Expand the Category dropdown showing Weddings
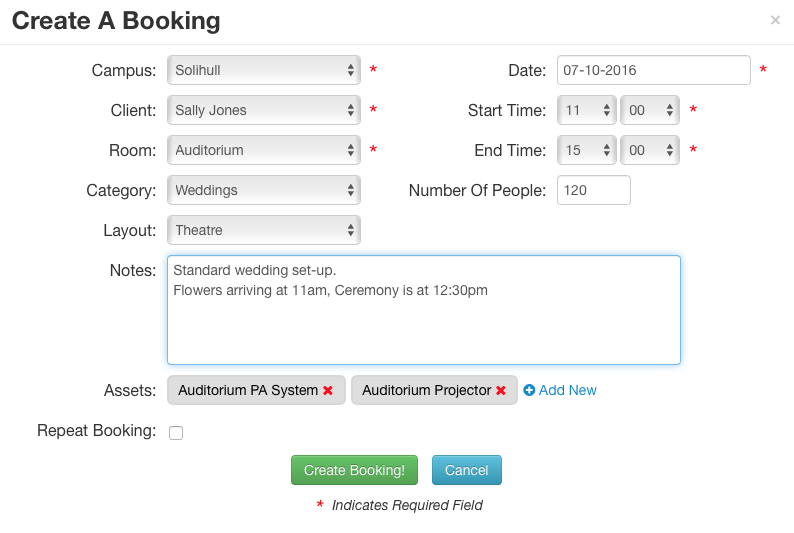This screenshot has width=794, height=533. click(264, 190)
